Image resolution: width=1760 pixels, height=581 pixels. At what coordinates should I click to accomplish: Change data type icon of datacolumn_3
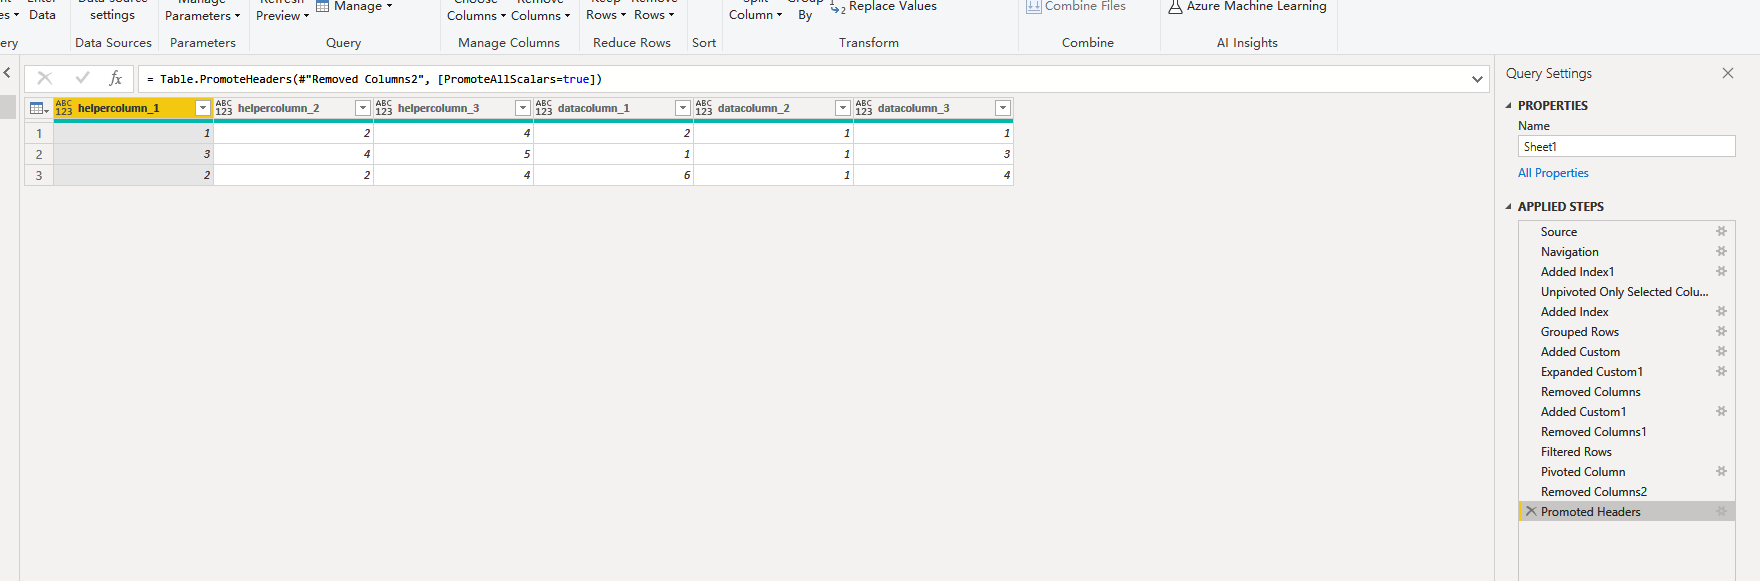click(x=864, y=108)
